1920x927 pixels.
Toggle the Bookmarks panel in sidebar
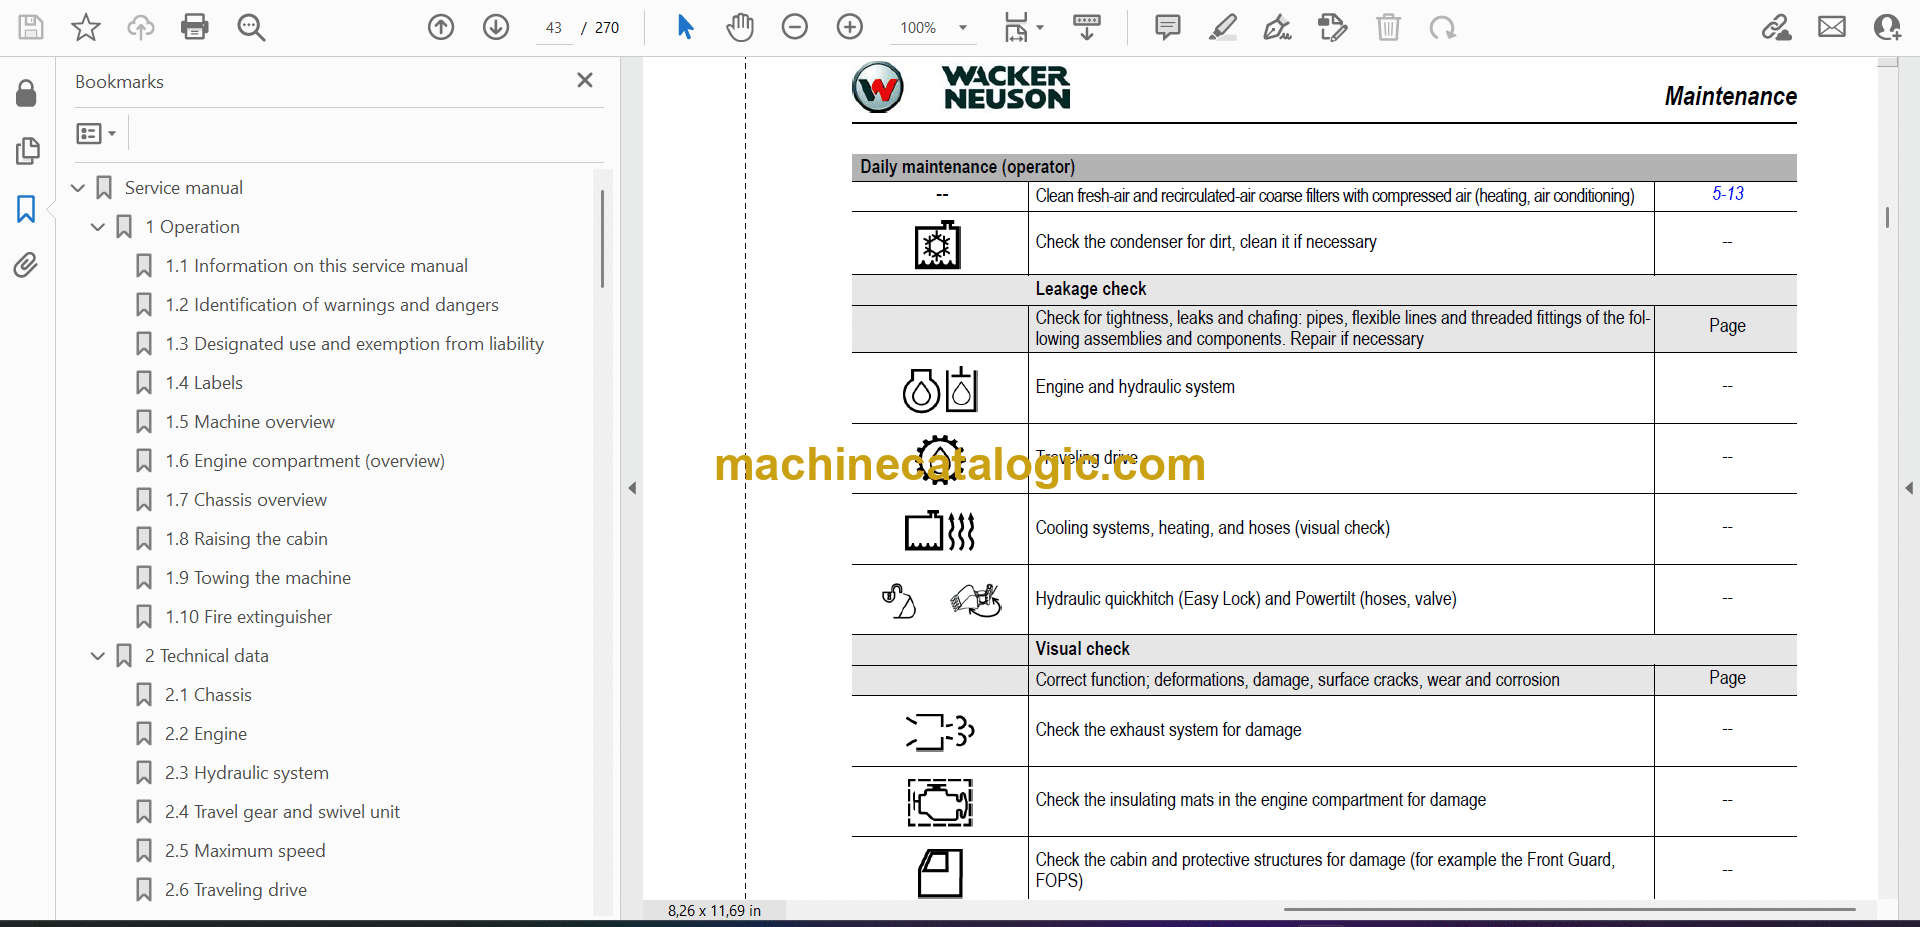(26, 209)
